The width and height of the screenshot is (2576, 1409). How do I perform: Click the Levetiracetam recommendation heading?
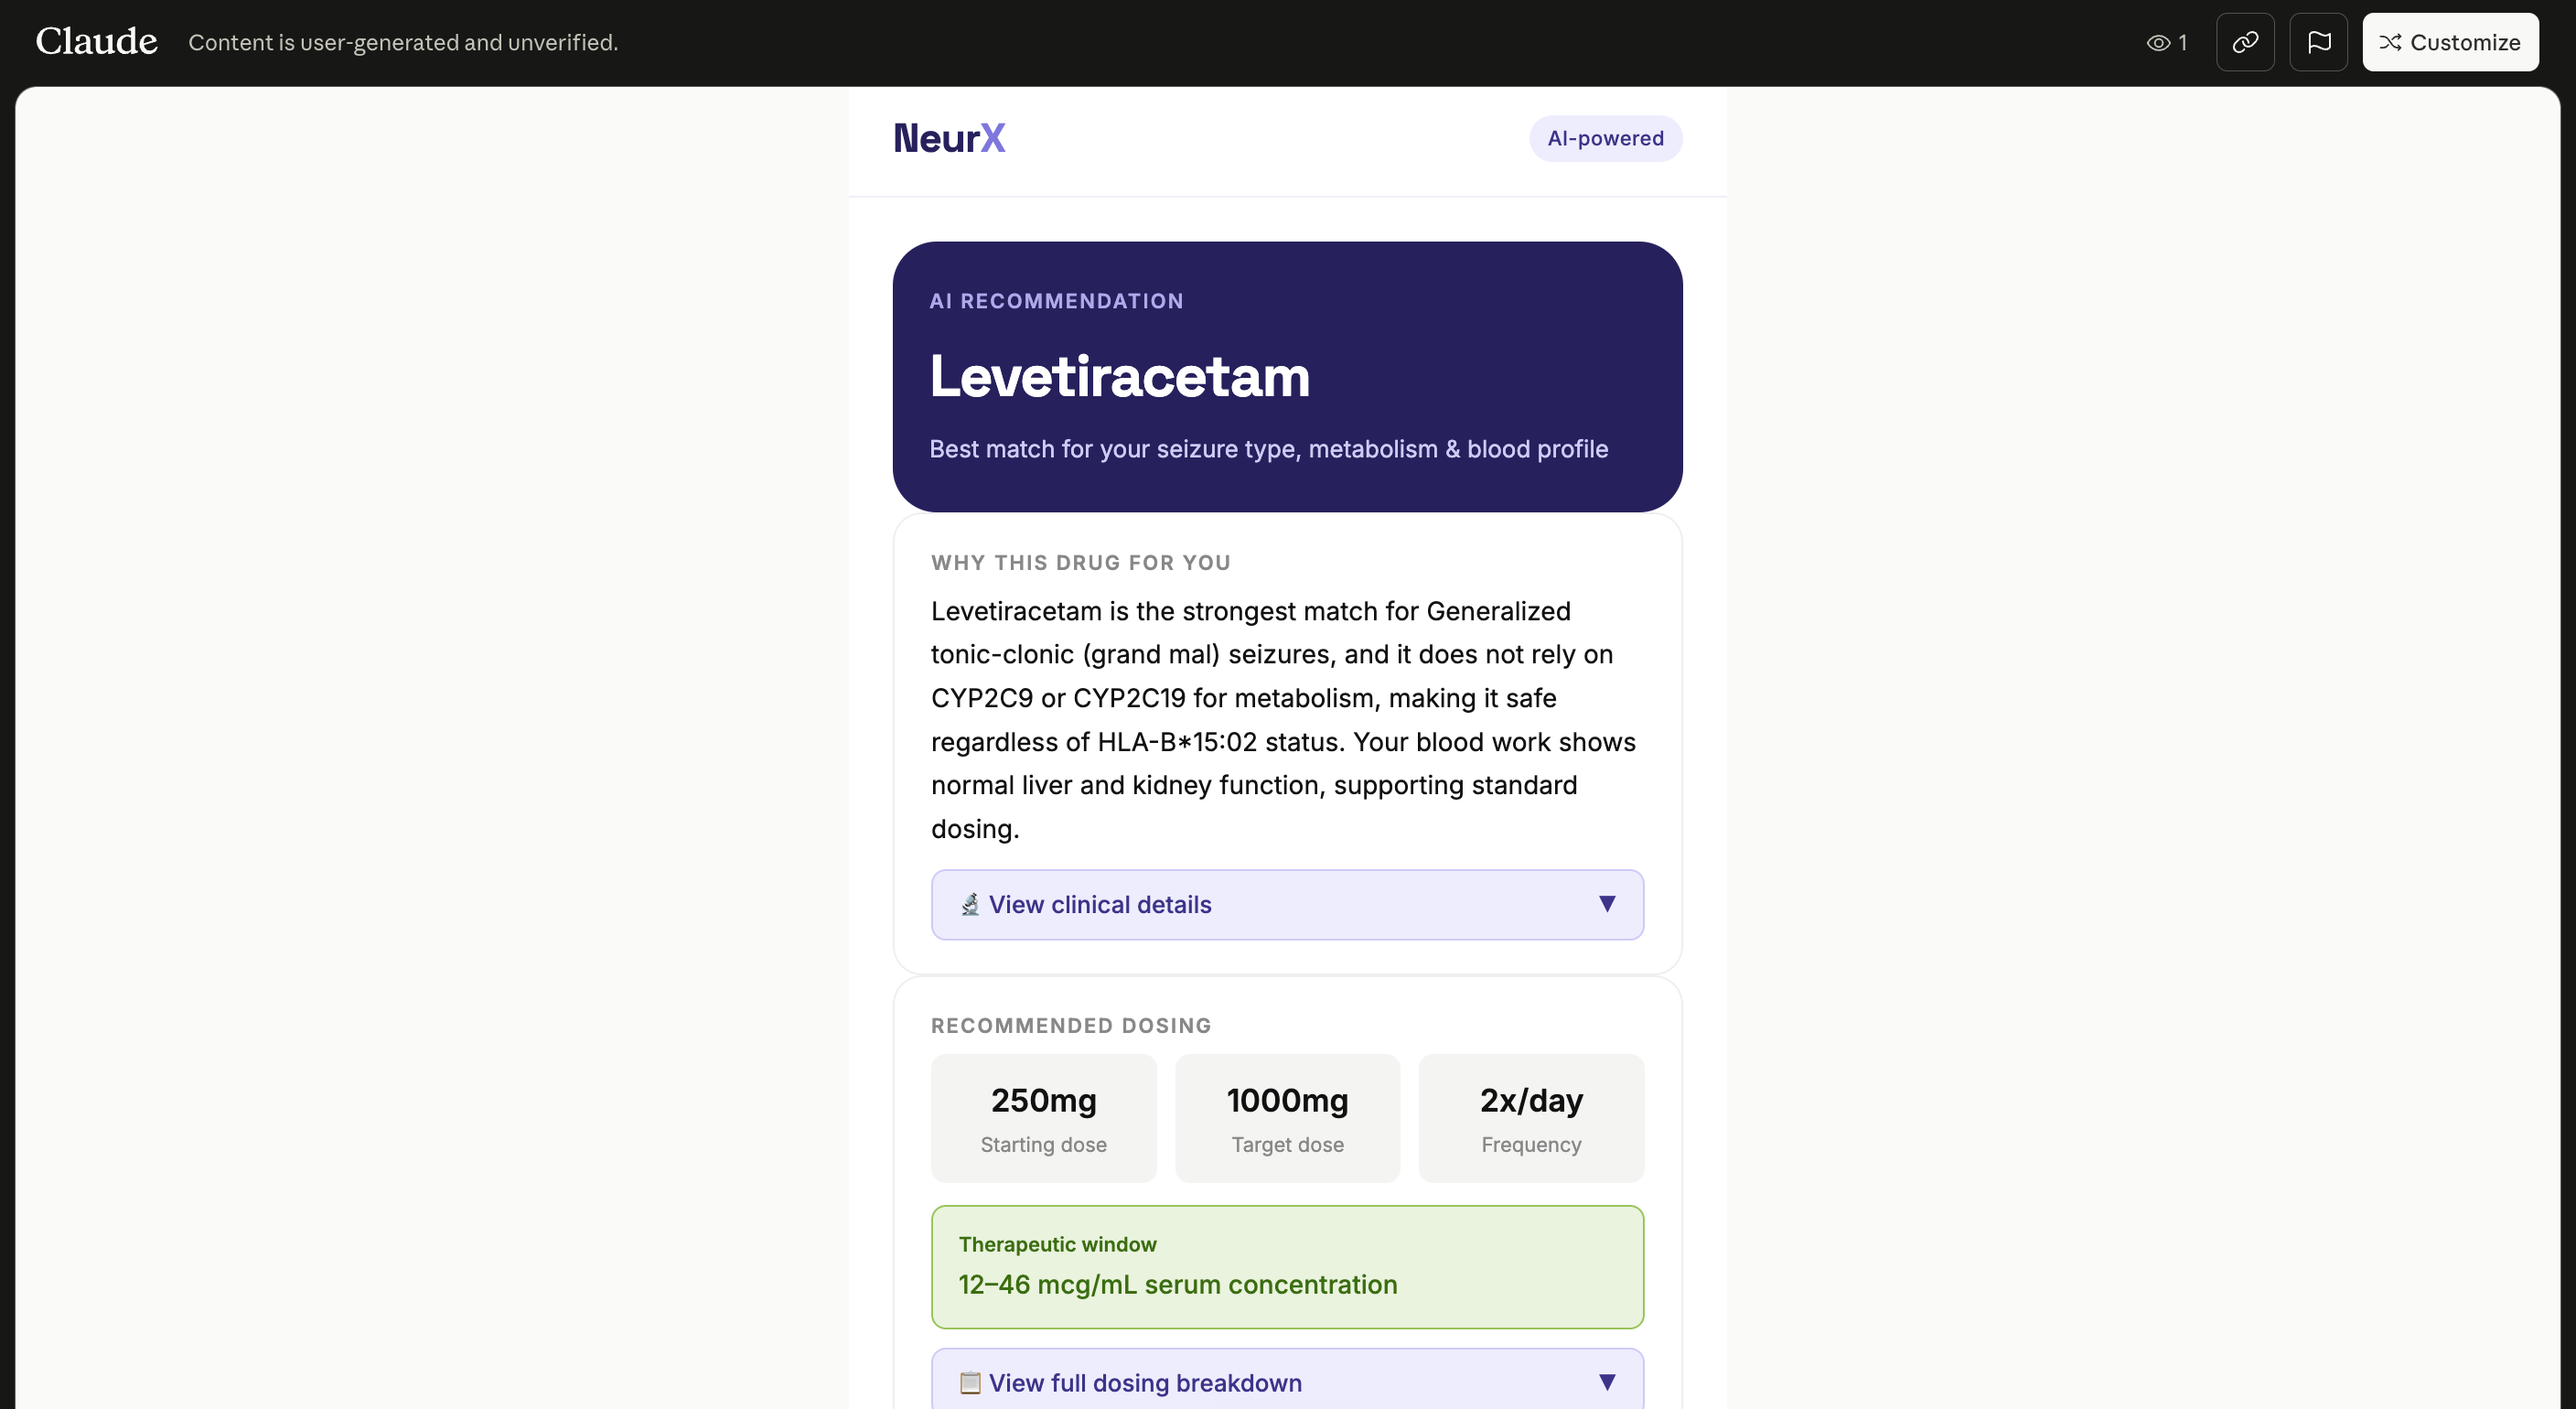(1119, 376)
